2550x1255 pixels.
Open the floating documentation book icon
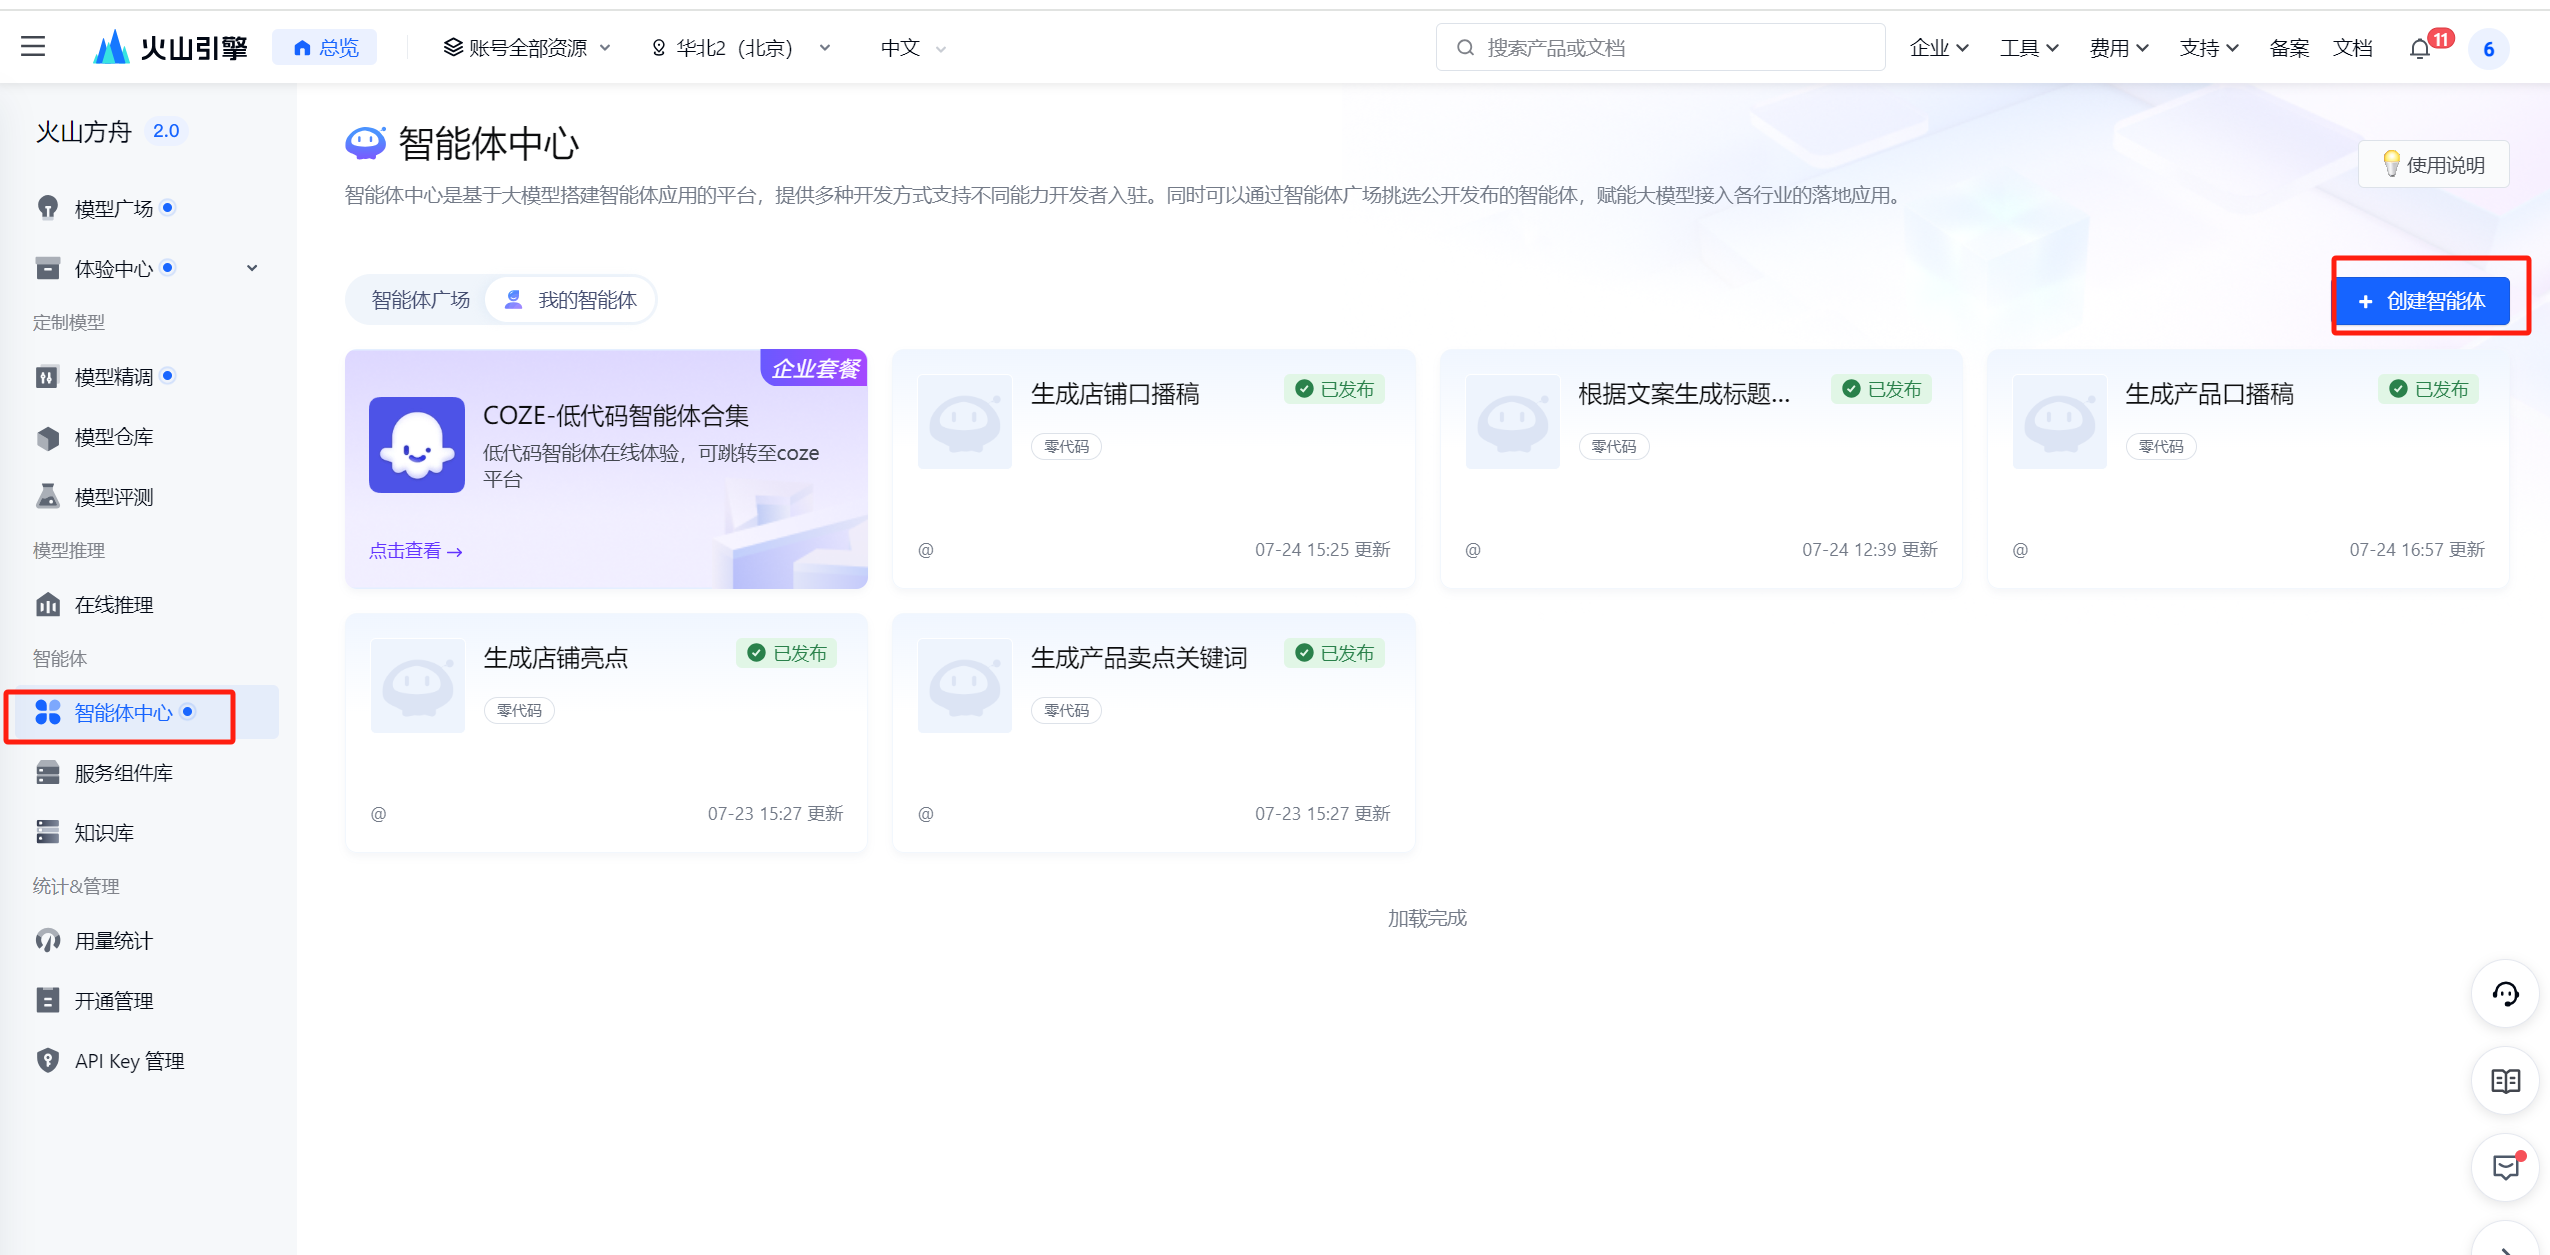tap(2505, 1081)
